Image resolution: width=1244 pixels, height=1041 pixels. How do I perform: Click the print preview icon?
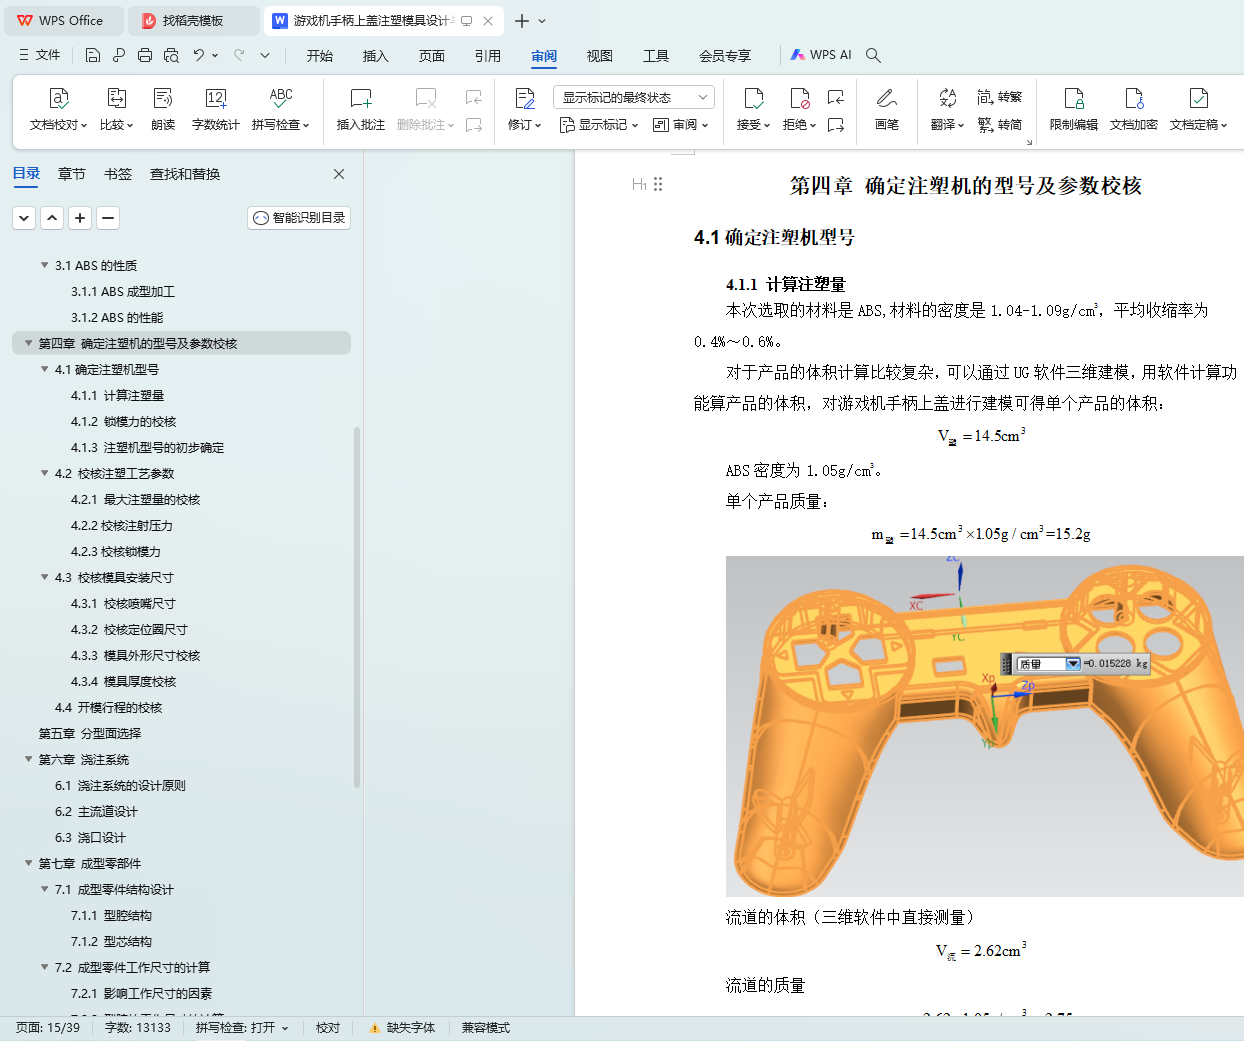click(171, 55)
